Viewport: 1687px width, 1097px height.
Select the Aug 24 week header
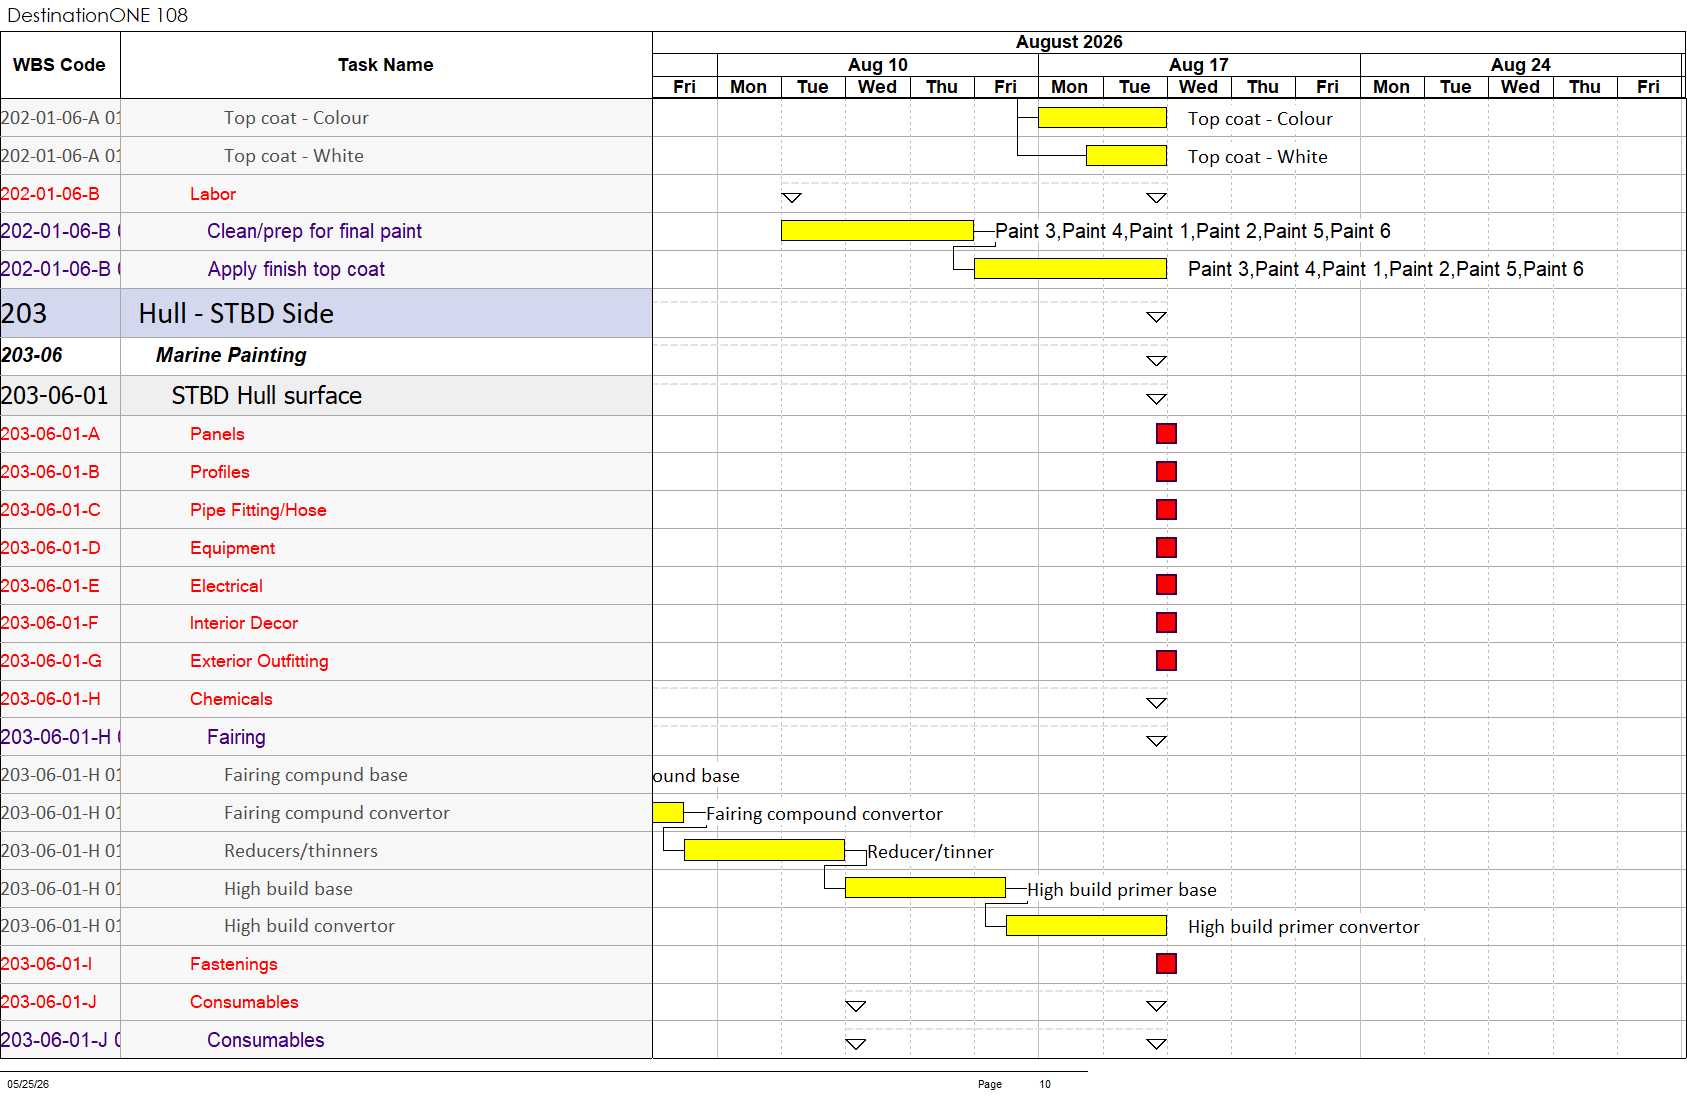[x=1521, y=65]
